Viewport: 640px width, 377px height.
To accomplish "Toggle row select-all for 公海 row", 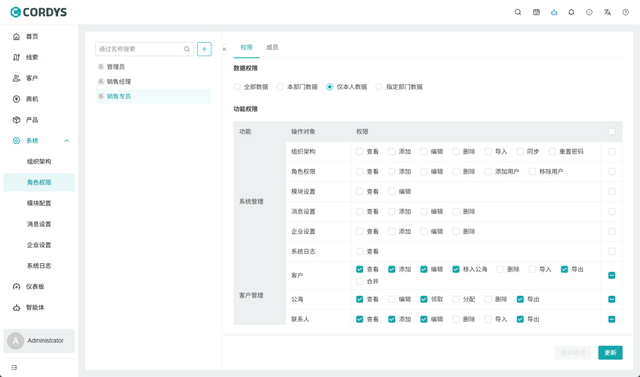I will click(x=611, y=299).
